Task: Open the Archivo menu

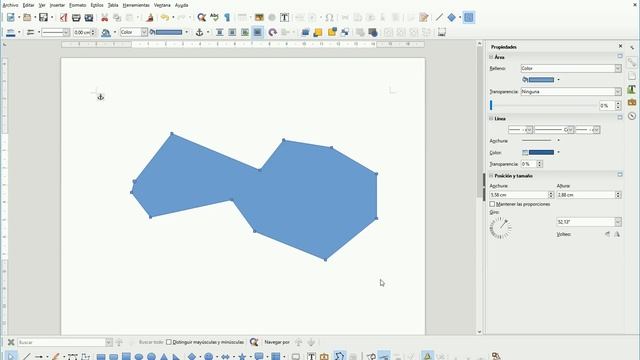Action: point(10,5)
